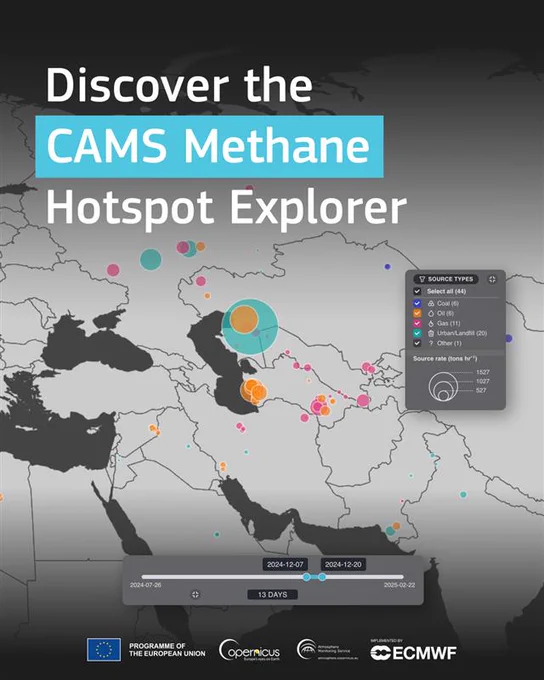Viewport: 544px width, 680px height.
Task: Click the European Union flag logo
Action: click(x=104, y=649)
